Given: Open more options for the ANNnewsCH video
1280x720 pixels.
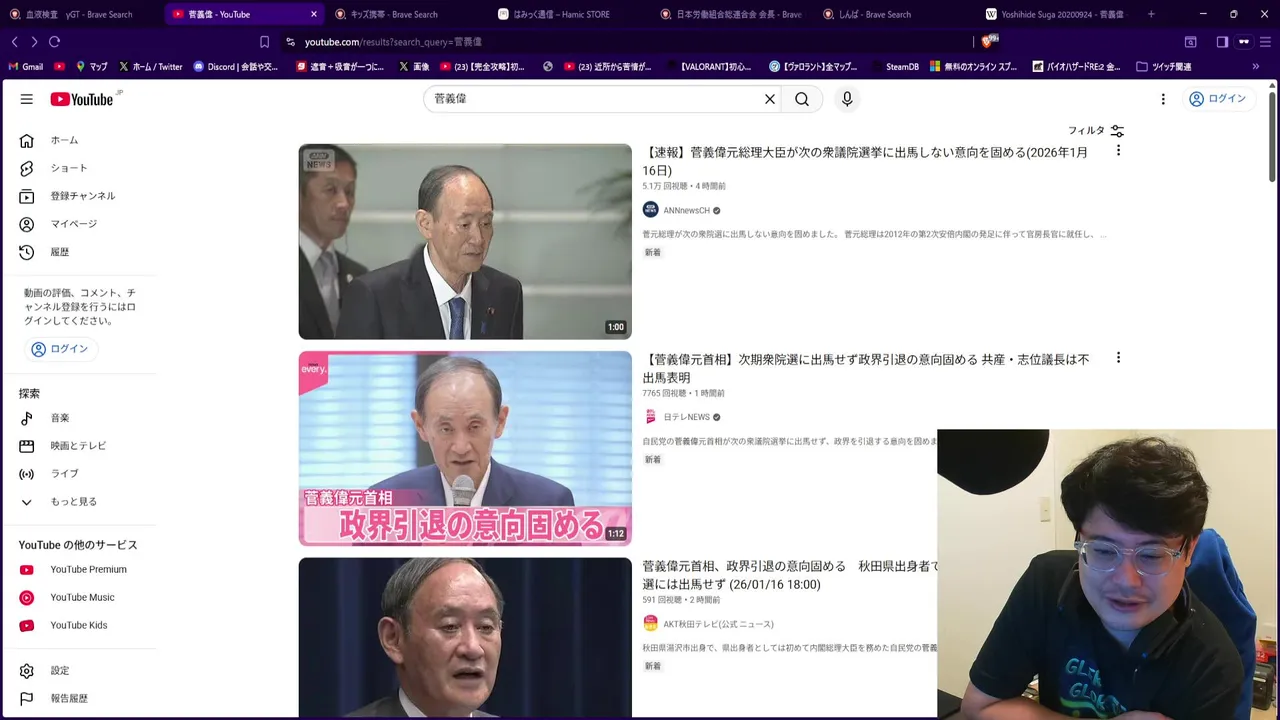Looking at the screenshot, I should (x=1118, y=151).
